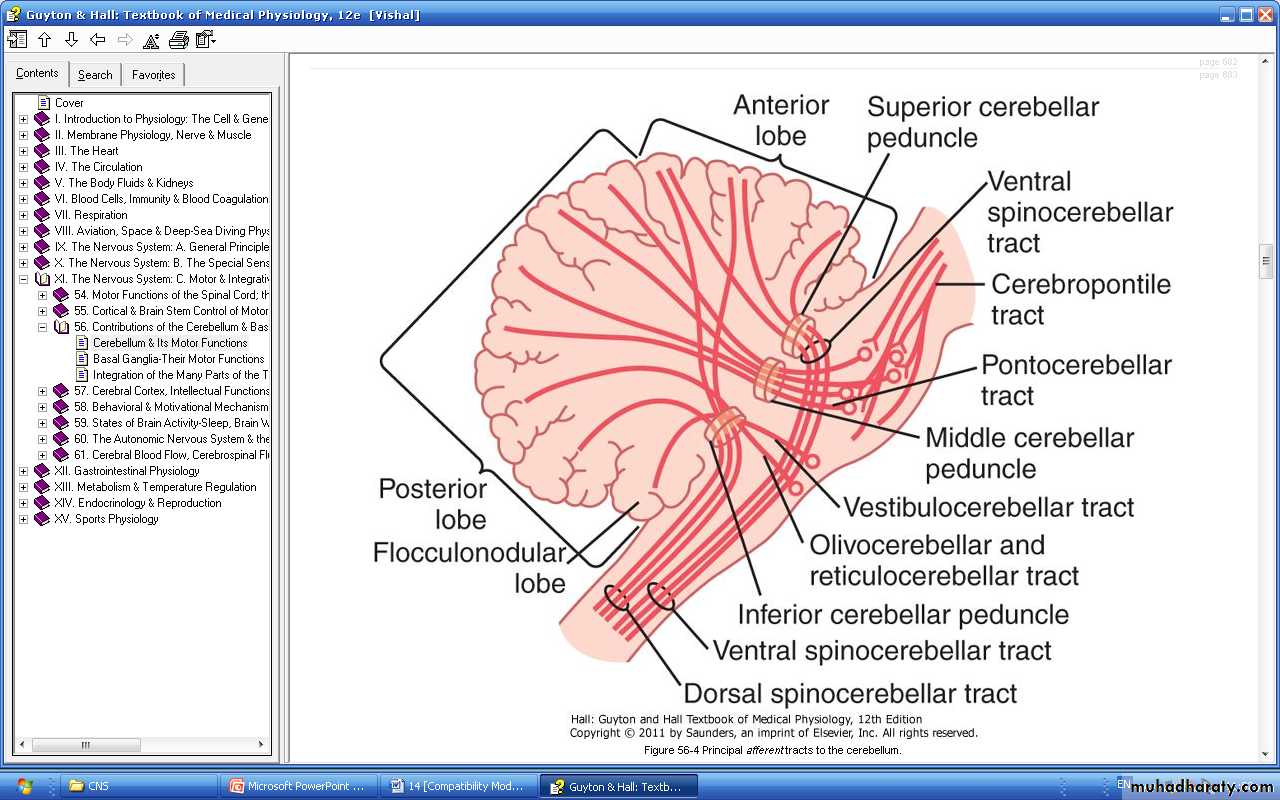
Task: Select Basal Ganglia-Their Motor Functions topic
Action: point(178,359)
